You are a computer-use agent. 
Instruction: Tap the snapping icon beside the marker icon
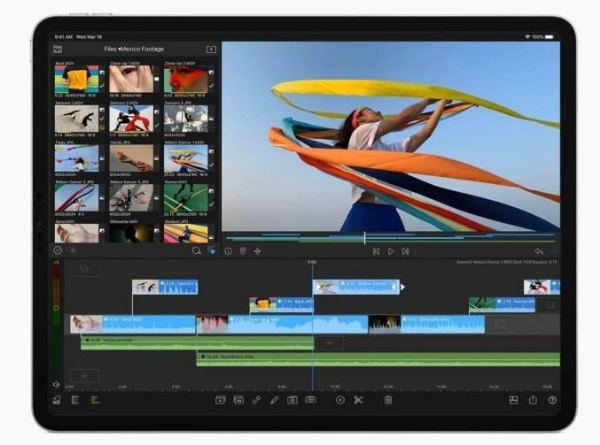[258, 251]
